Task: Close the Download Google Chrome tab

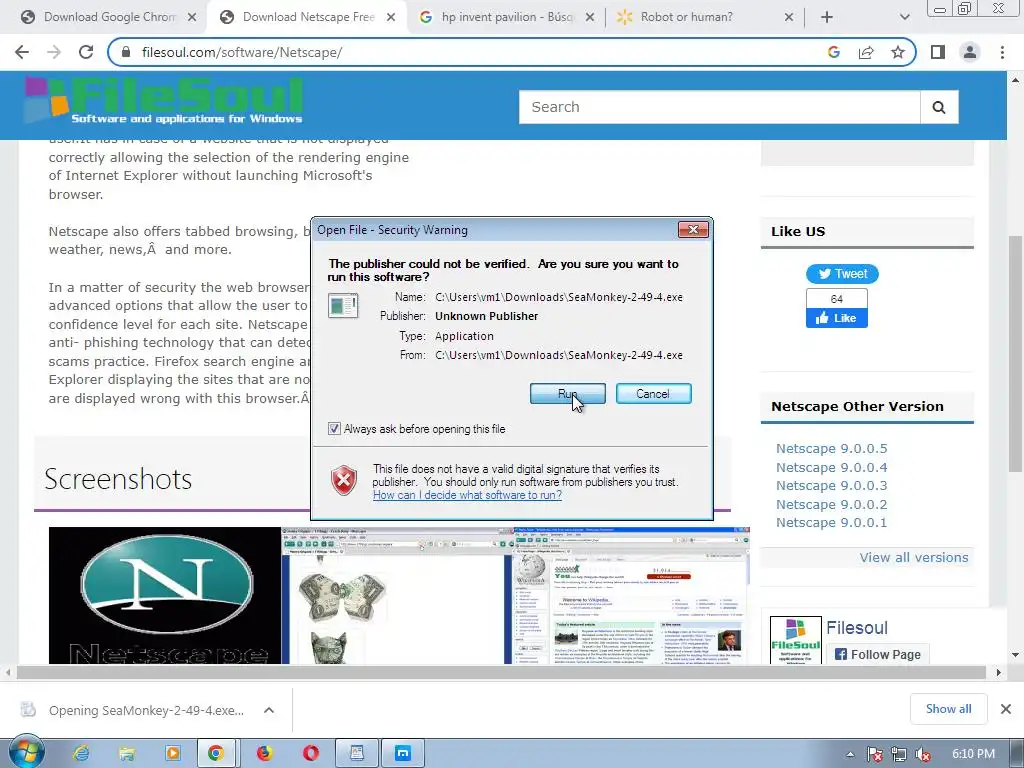Action: tap(192, 17)
